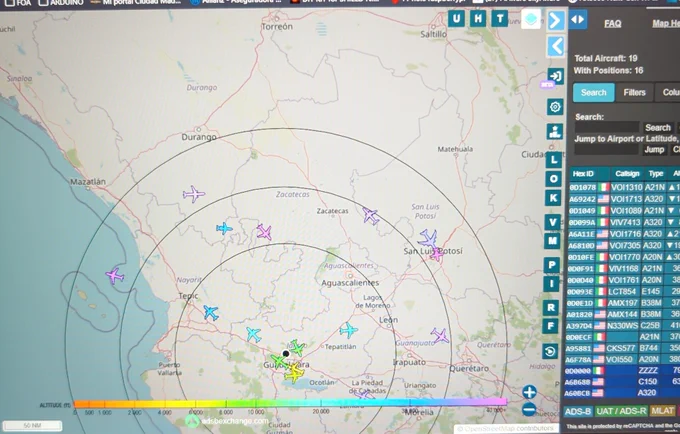
Task: Select the small cyan aircraft west of Zacatecas
Action: point(224,228)
